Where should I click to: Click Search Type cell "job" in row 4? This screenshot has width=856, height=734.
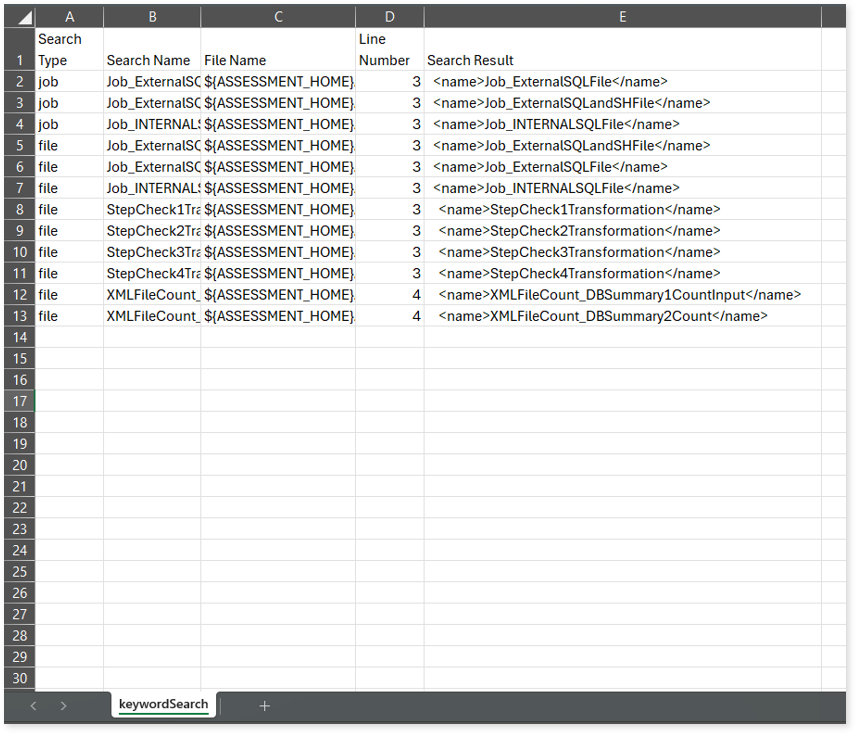click(69, 124)
